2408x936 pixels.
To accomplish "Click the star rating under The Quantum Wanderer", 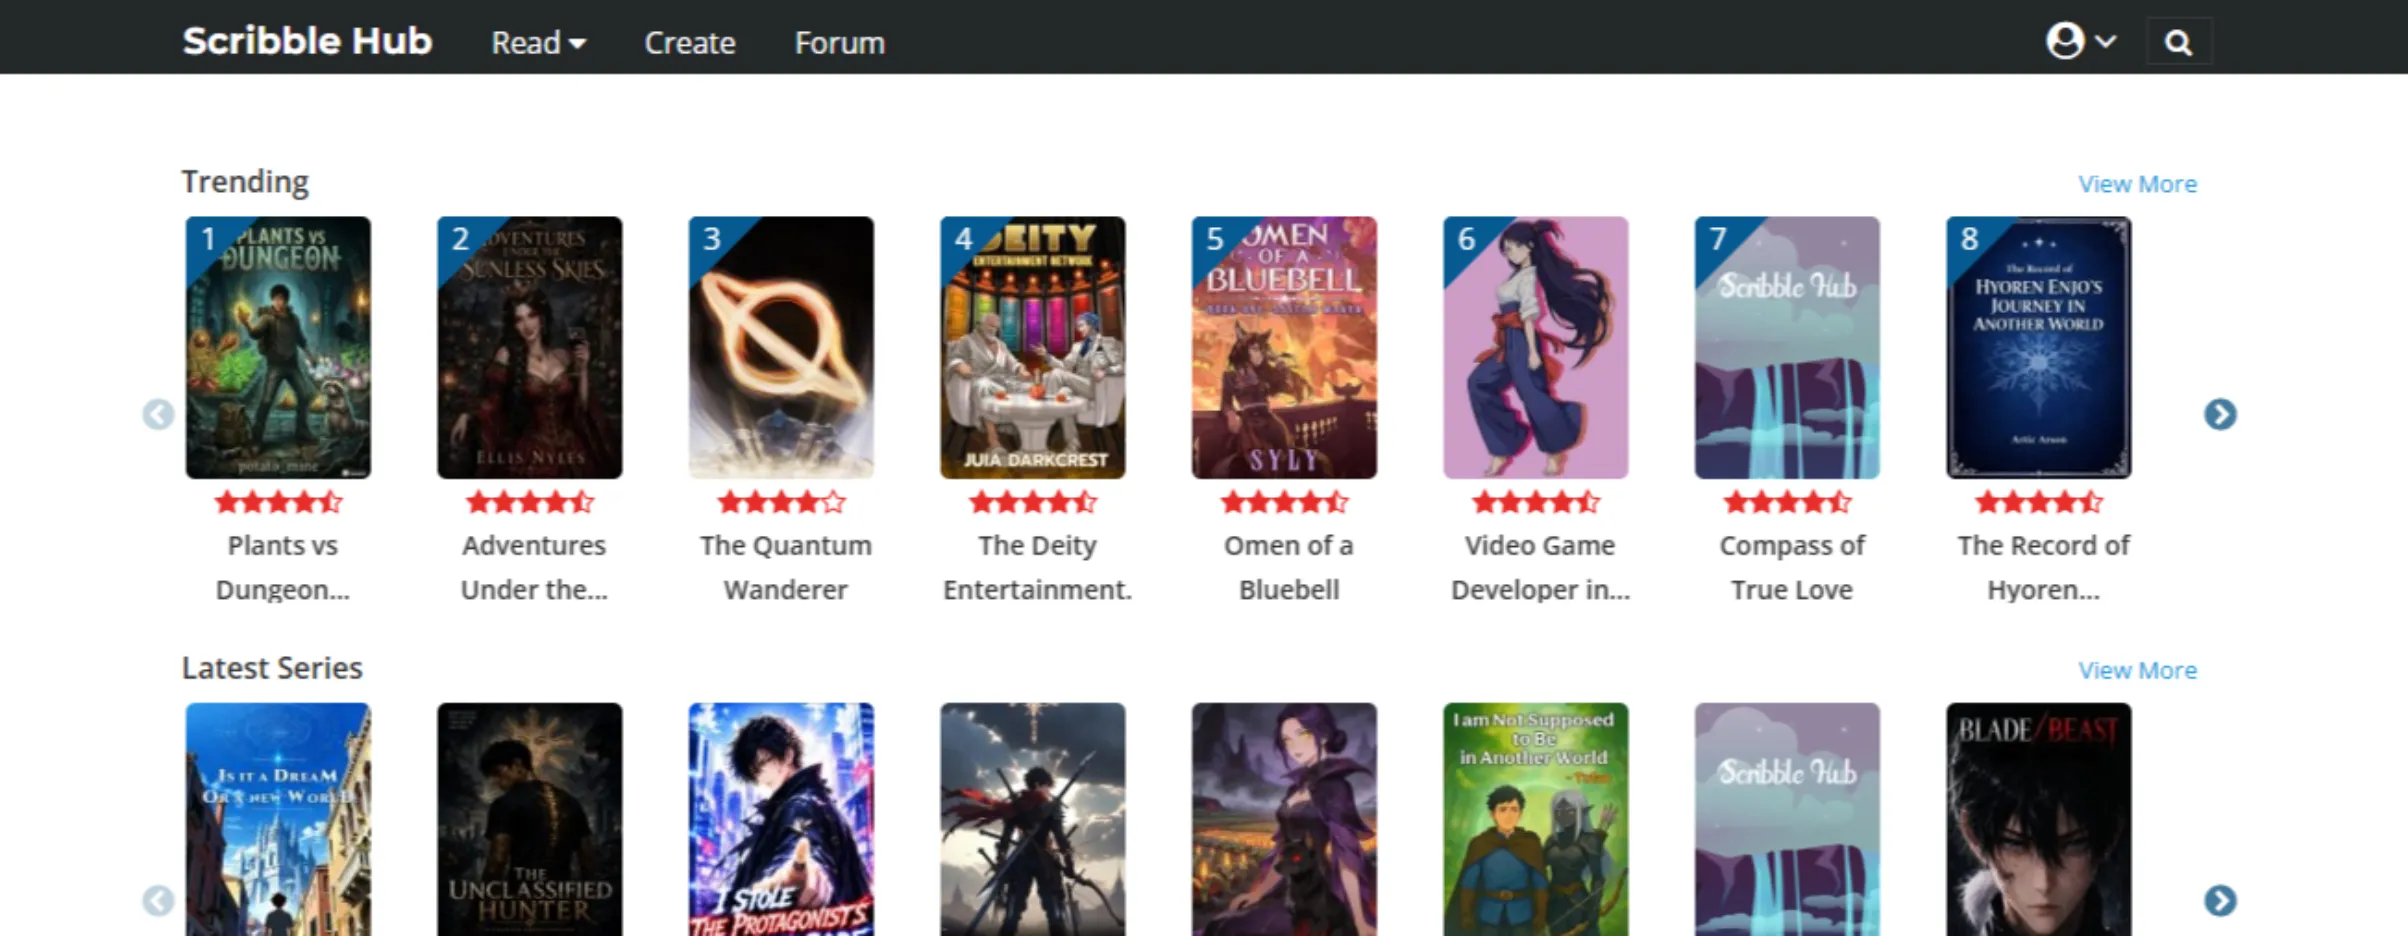I will coord(781,502).
